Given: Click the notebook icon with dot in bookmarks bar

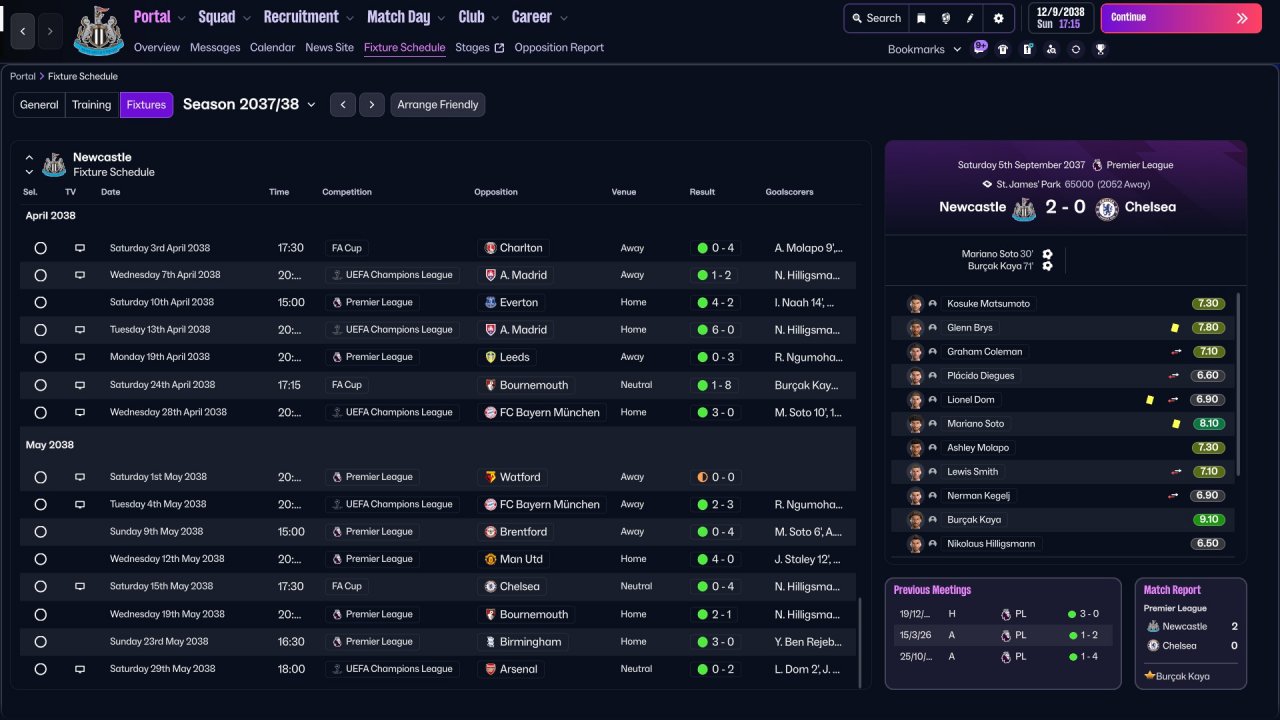Looking at the screenshot, I should pyautogui.click(x=1027, y=49).
